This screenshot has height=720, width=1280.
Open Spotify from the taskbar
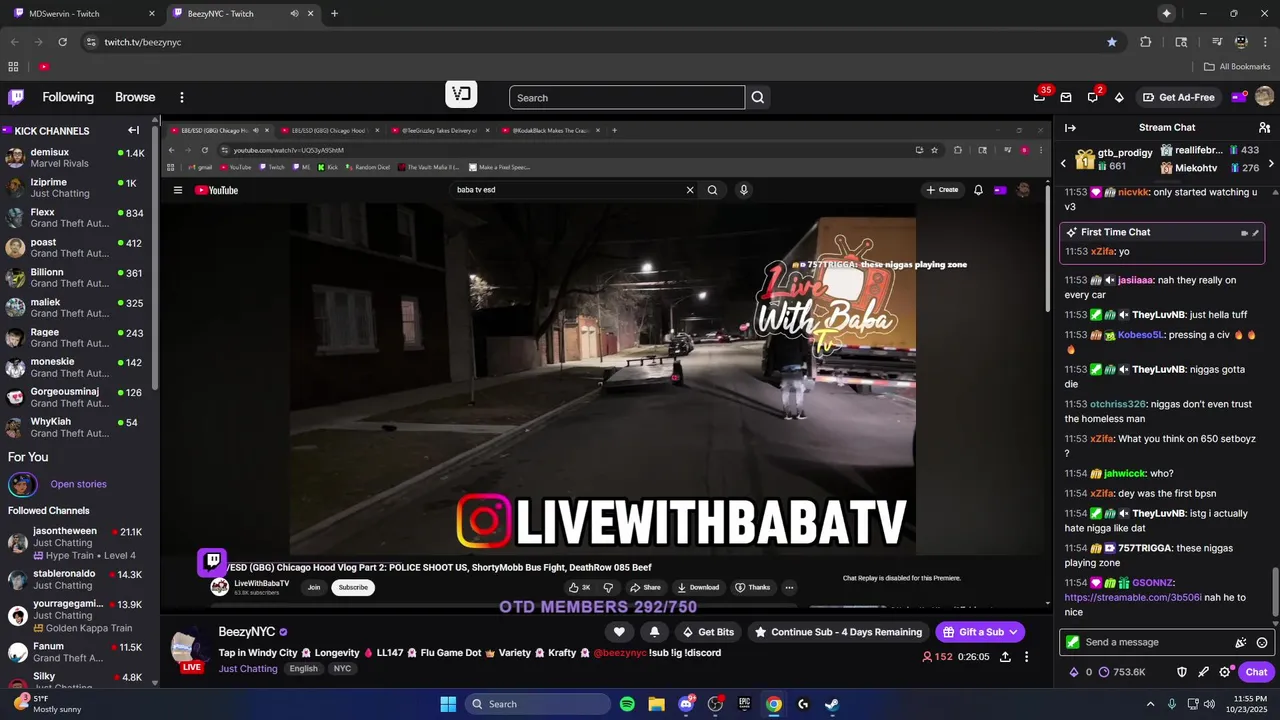[627, 704]
